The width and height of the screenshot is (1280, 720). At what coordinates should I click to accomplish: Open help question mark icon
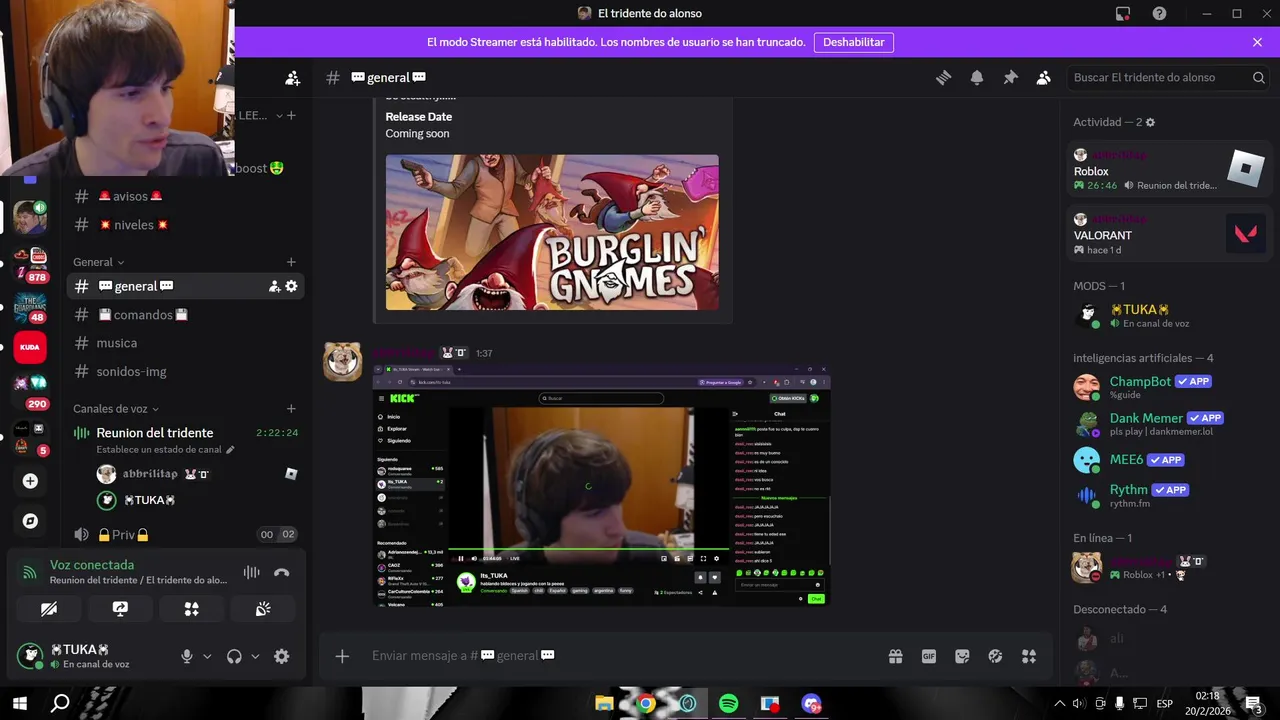coord(1159,13)
